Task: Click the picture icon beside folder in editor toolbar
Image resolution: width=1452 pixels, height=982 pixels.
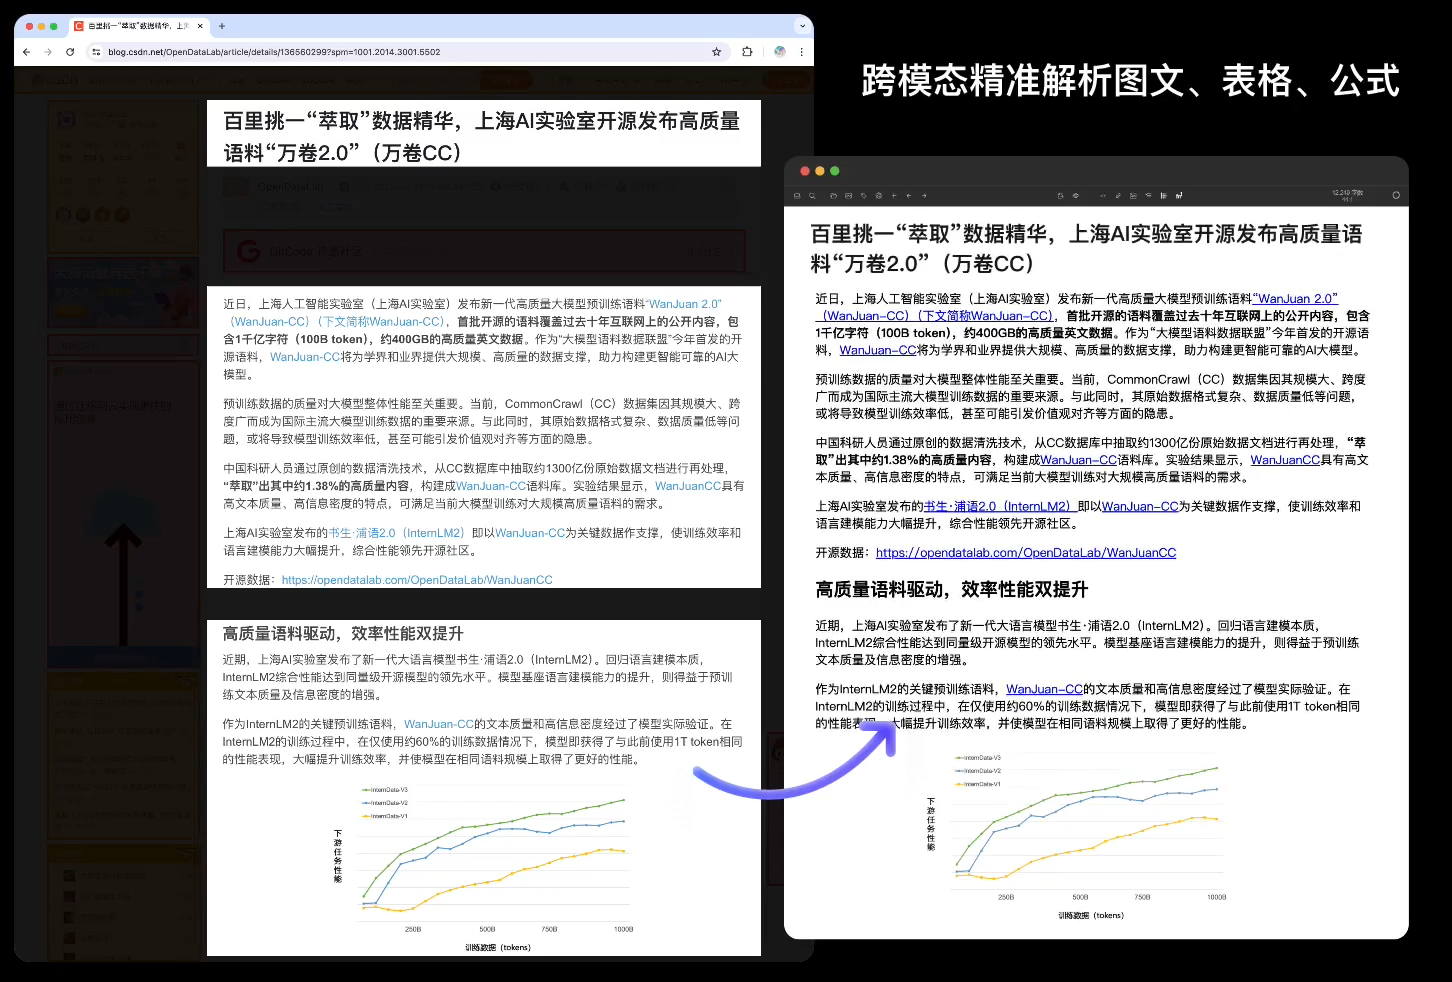Action: (848, 196)
